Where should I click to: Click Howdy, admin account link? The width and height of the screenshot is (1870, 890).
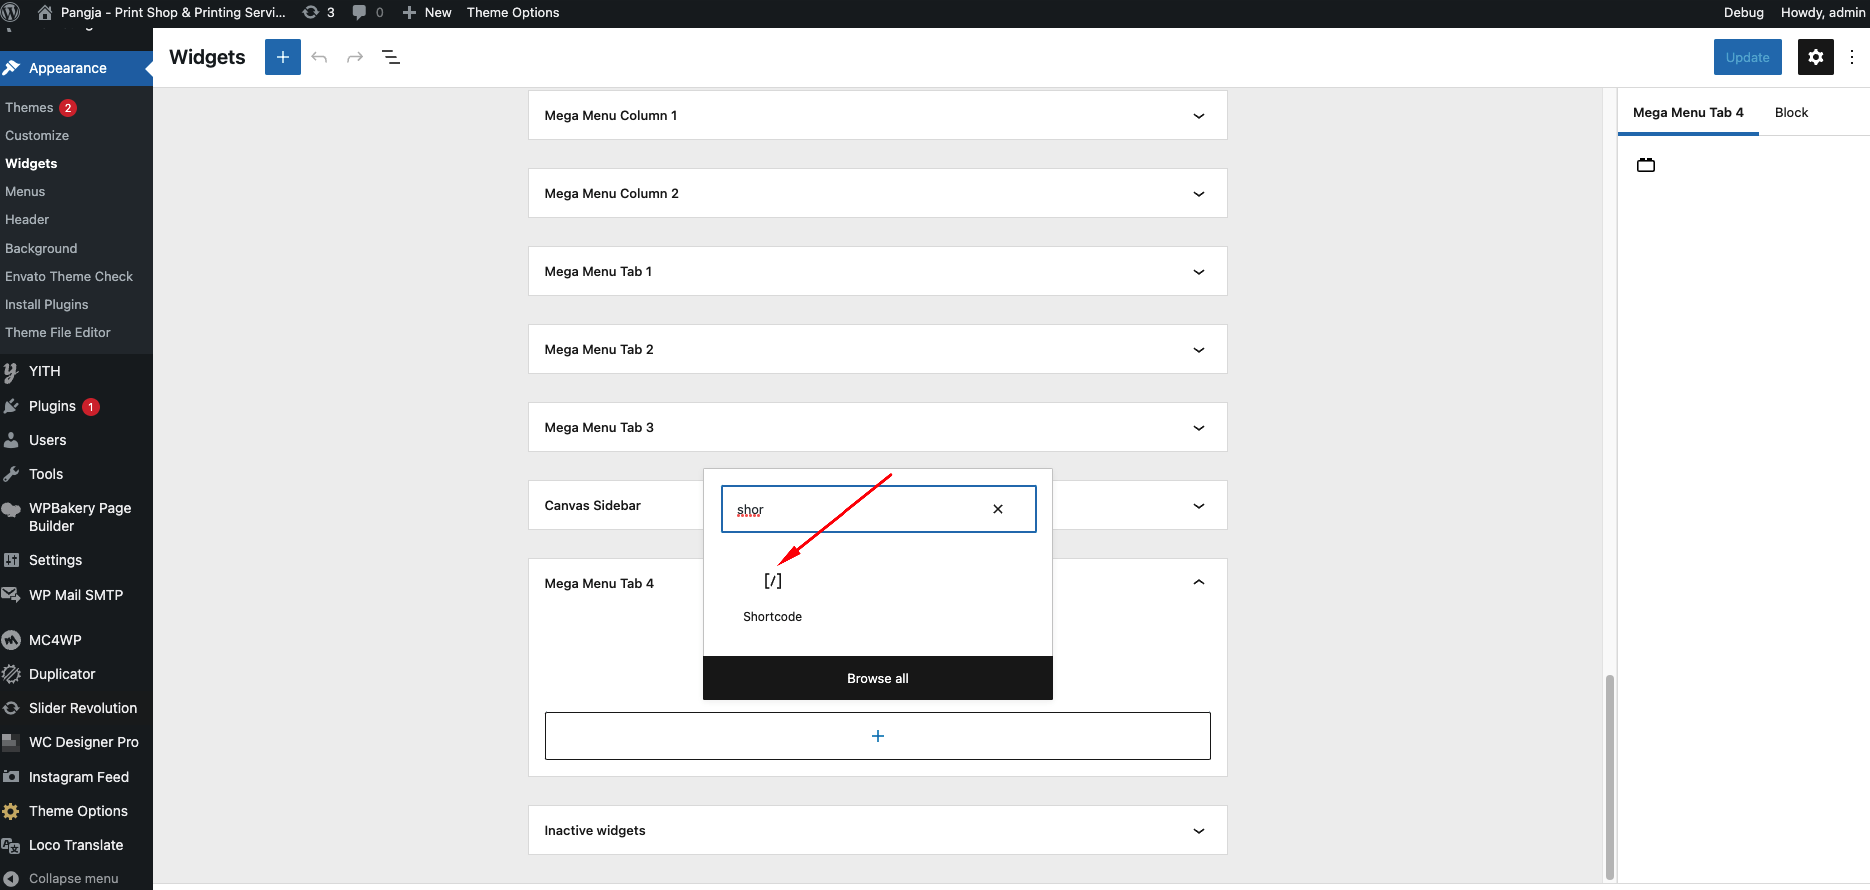1822,12
